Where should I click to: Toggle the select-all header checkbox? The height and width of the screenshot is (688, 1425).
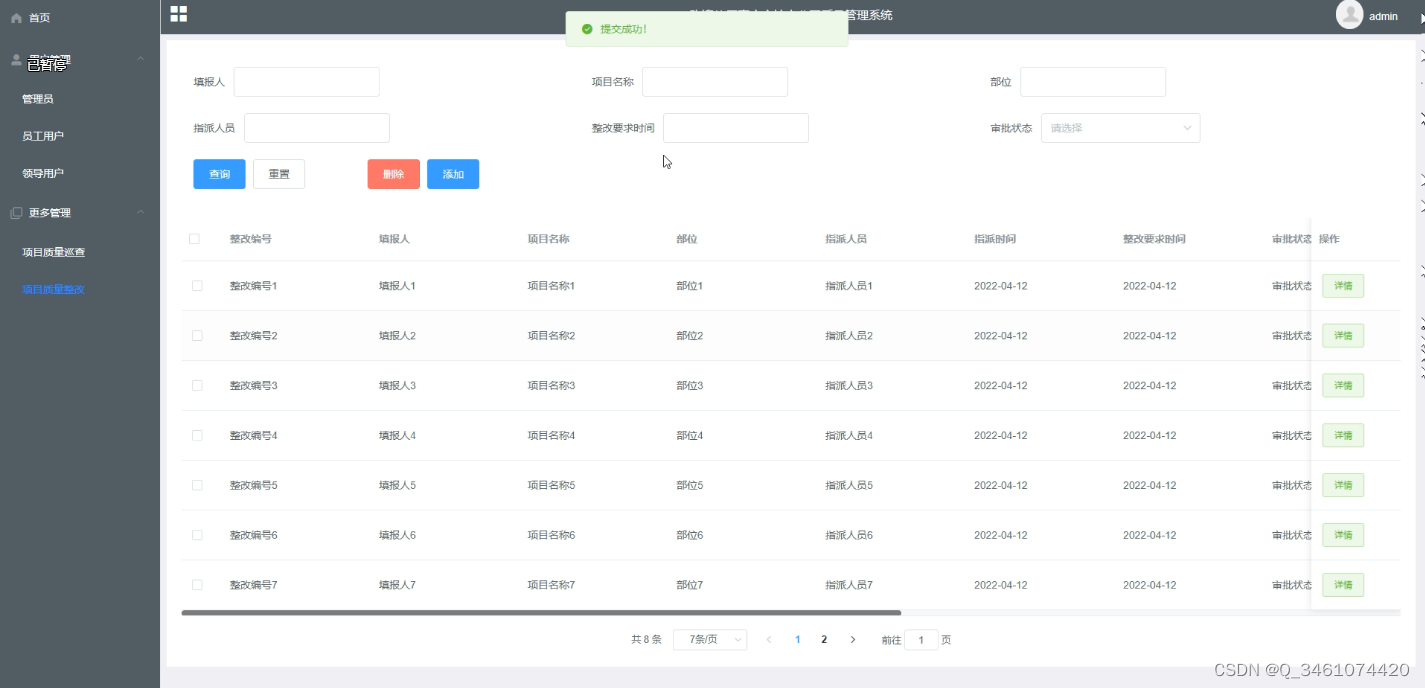click(194, 239)
